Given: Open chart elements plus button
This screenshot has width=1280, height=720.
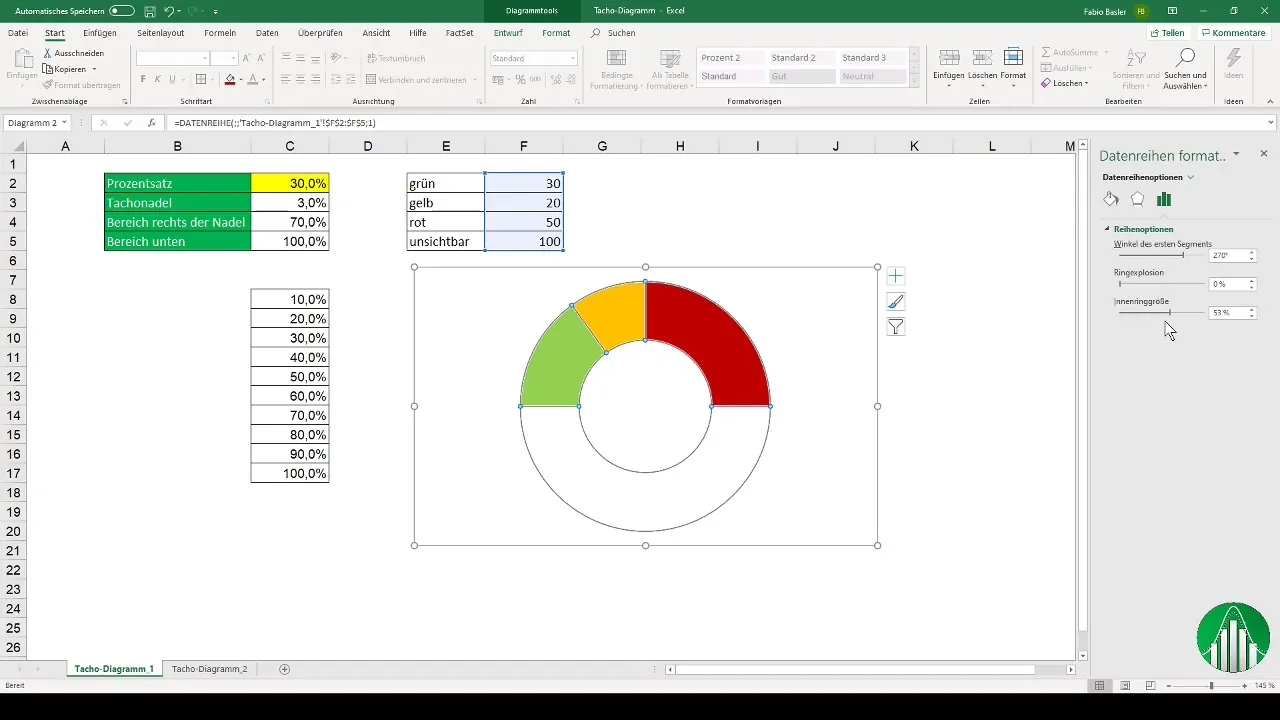Looking at the screenshot, I should [896, 275].
